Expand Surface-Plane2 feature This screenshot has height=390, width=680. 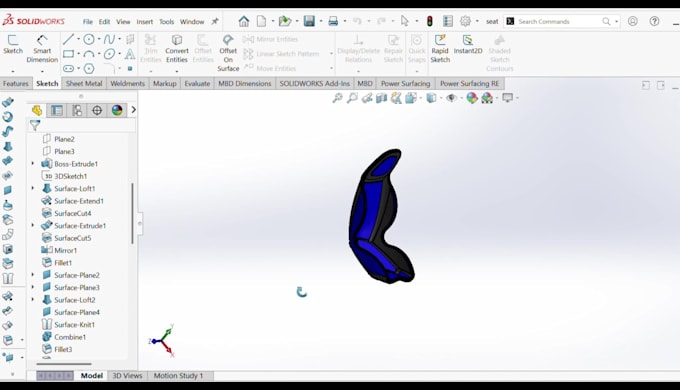tap(33, 275)
